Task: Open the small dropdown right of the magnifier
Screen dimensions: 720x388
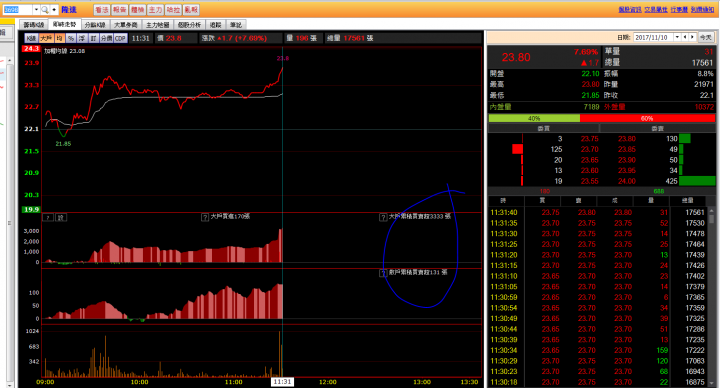Action: (x=54, y=10)
